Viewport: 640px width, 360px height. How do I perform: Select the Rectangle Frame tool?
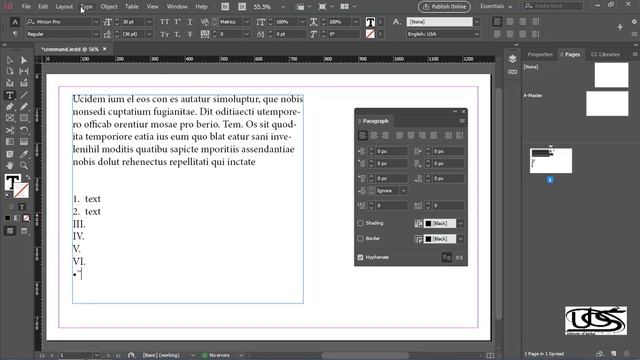coord(10,118)
